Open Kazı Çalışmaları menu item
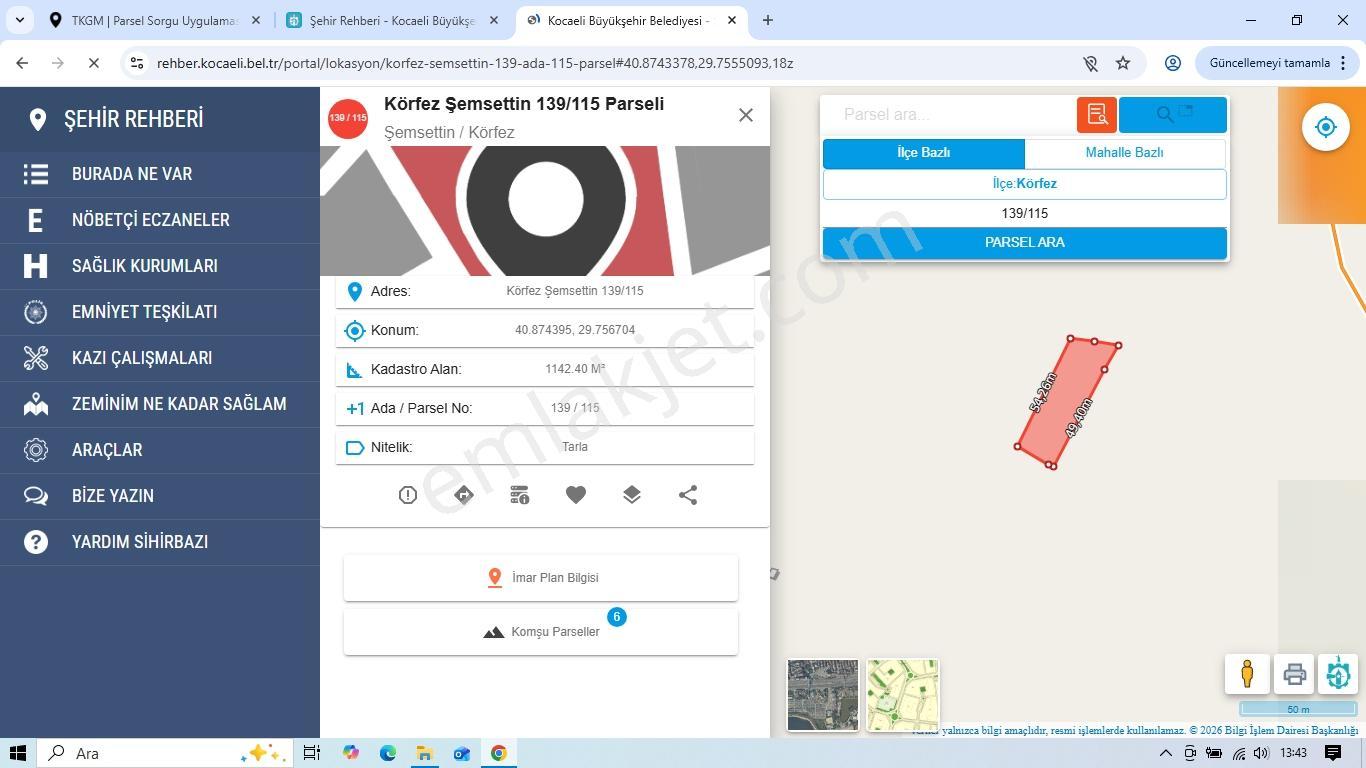This screenshot has height=768, width=1366. pyautogui.click(x=160, y=358)
